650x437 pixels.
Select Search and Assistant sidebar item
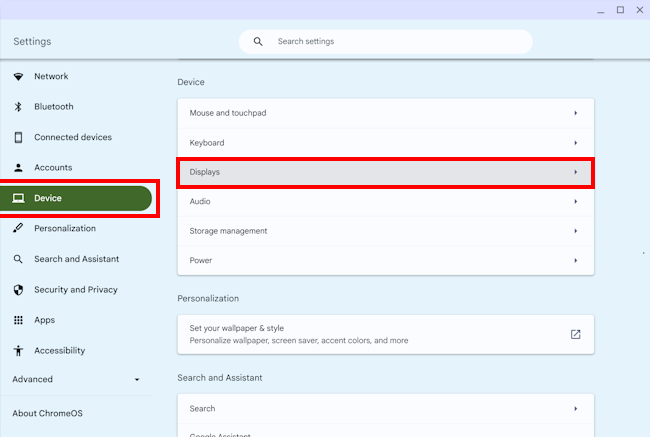[76, 259]
